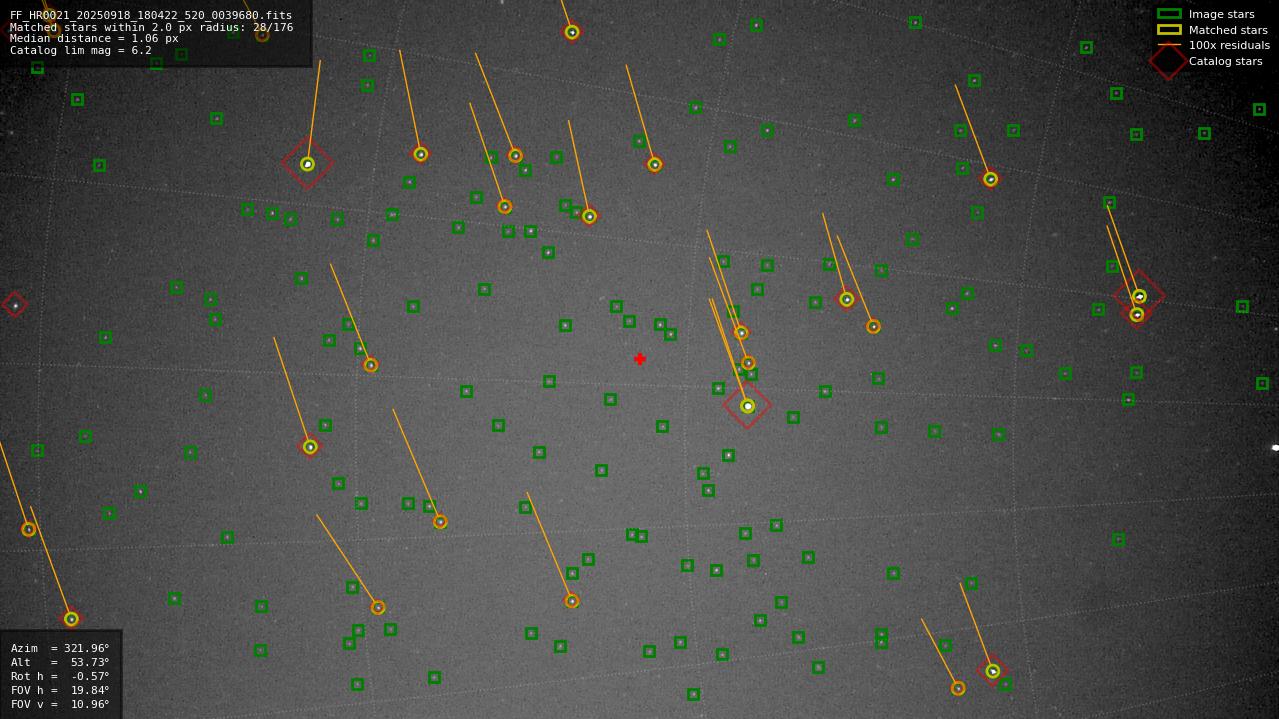Click the 'FOV v = 10.96°' readout

pyautogui.click(x=60, y=704)
